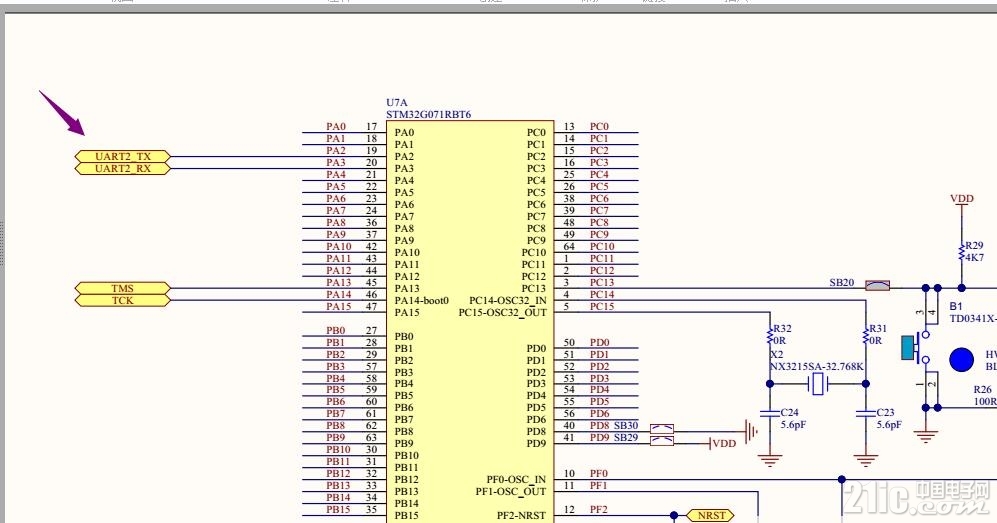
Task: Click the PC14-OSC32_IN pin name
Action: point(507,301)
